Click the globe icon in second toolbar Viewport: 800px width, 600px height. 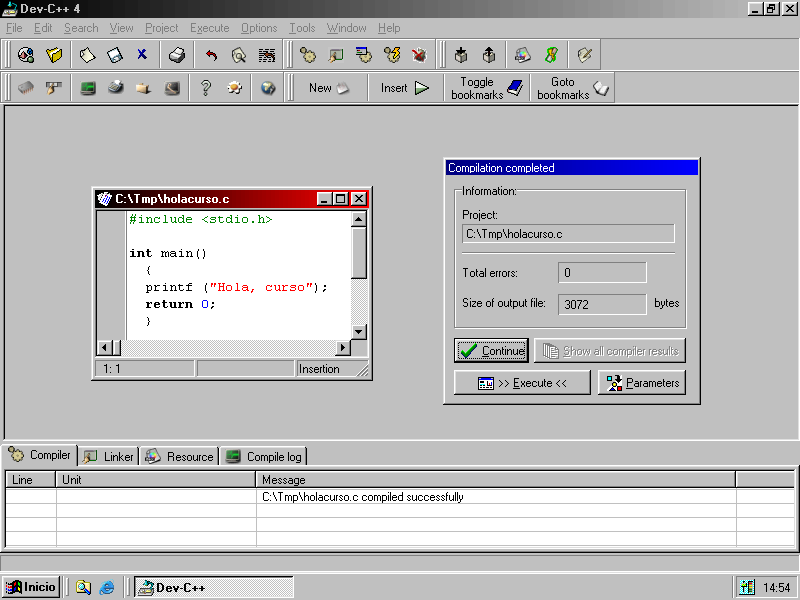[268, 88]
